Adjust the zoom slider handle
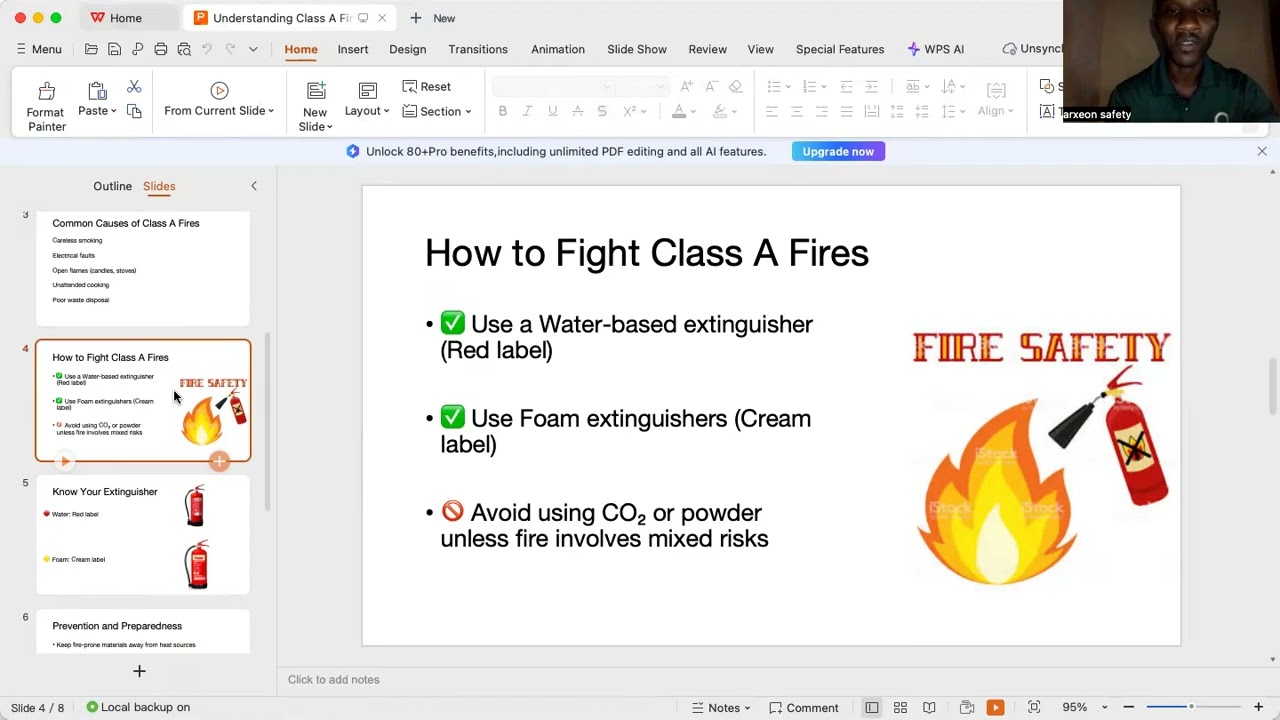Image resolution: width=1280 pixels, height=720 pixels. tap(1191, 708)
